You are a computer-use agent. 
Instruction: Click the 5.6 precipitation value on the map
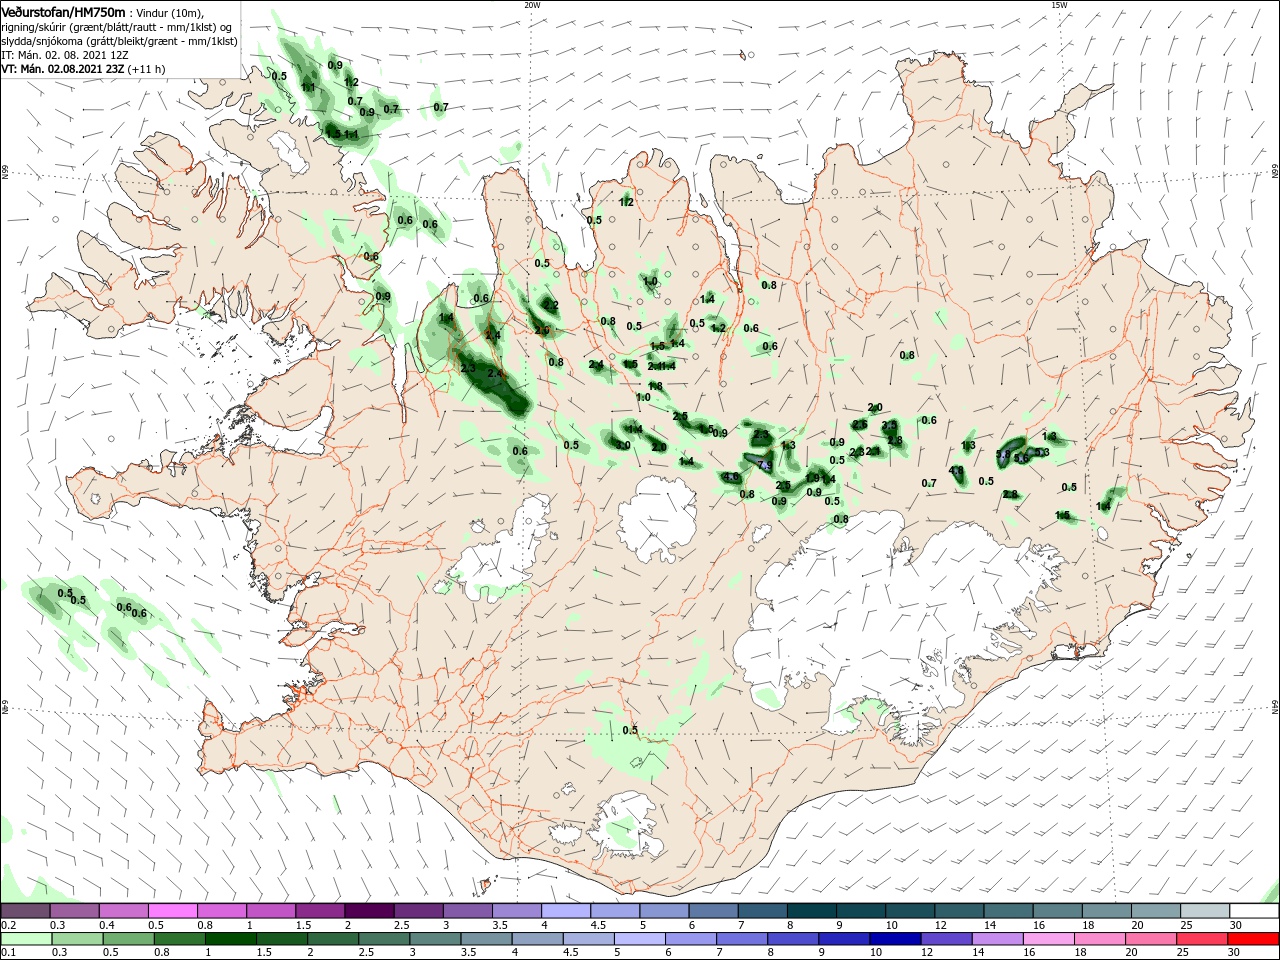click(1021, 458)
